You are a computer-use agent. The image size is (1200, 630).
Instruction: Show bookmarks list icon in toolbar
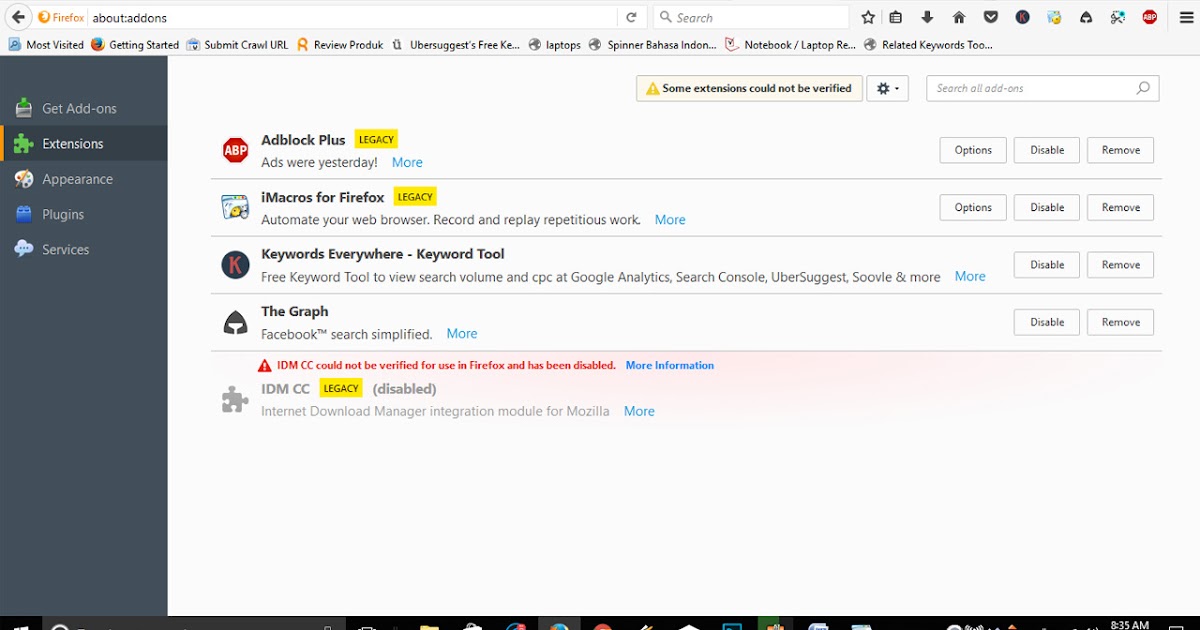pos(896,17)
